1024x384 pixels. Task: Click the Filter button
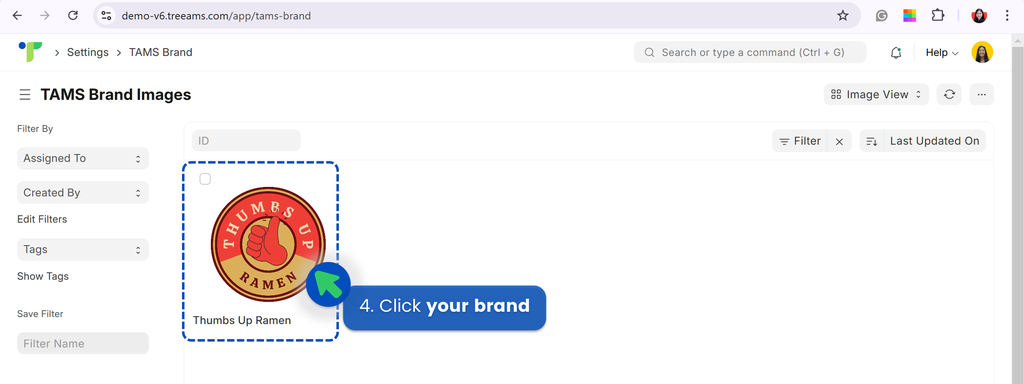(x=800, y=141)
